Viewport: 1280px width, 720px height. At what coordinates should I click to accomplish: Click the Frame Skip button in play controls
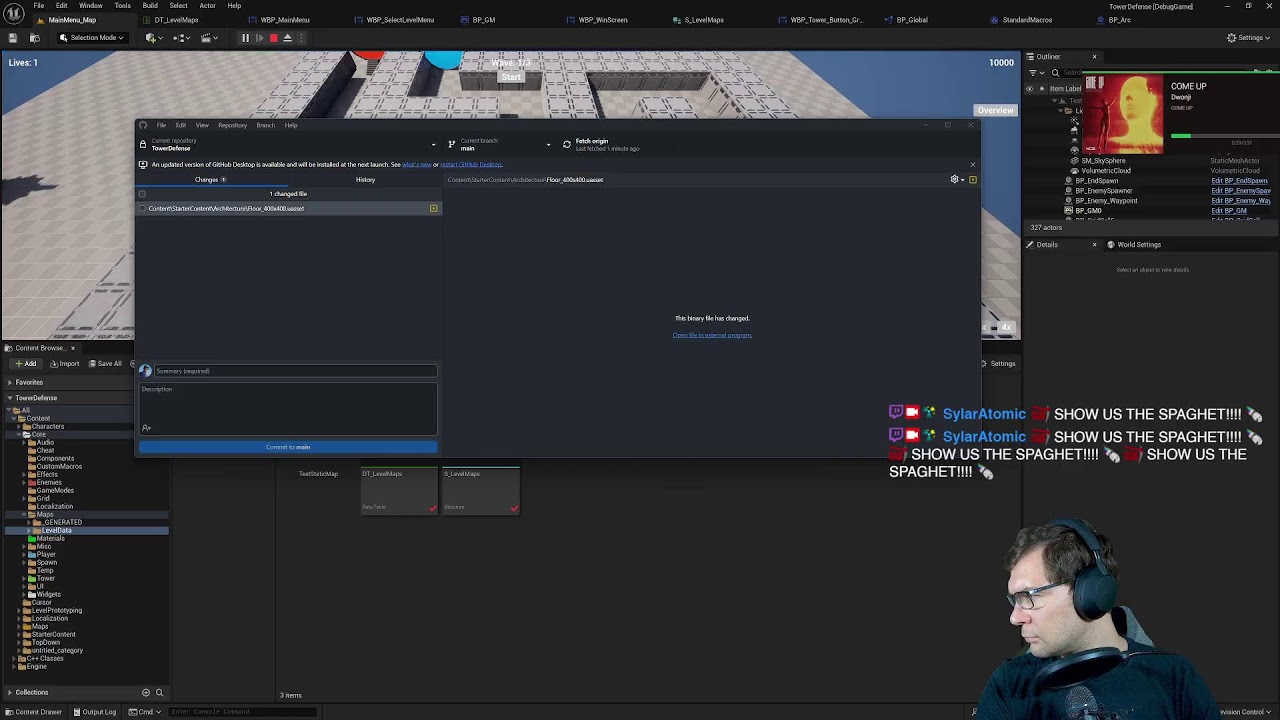click(x=259, y=38)
